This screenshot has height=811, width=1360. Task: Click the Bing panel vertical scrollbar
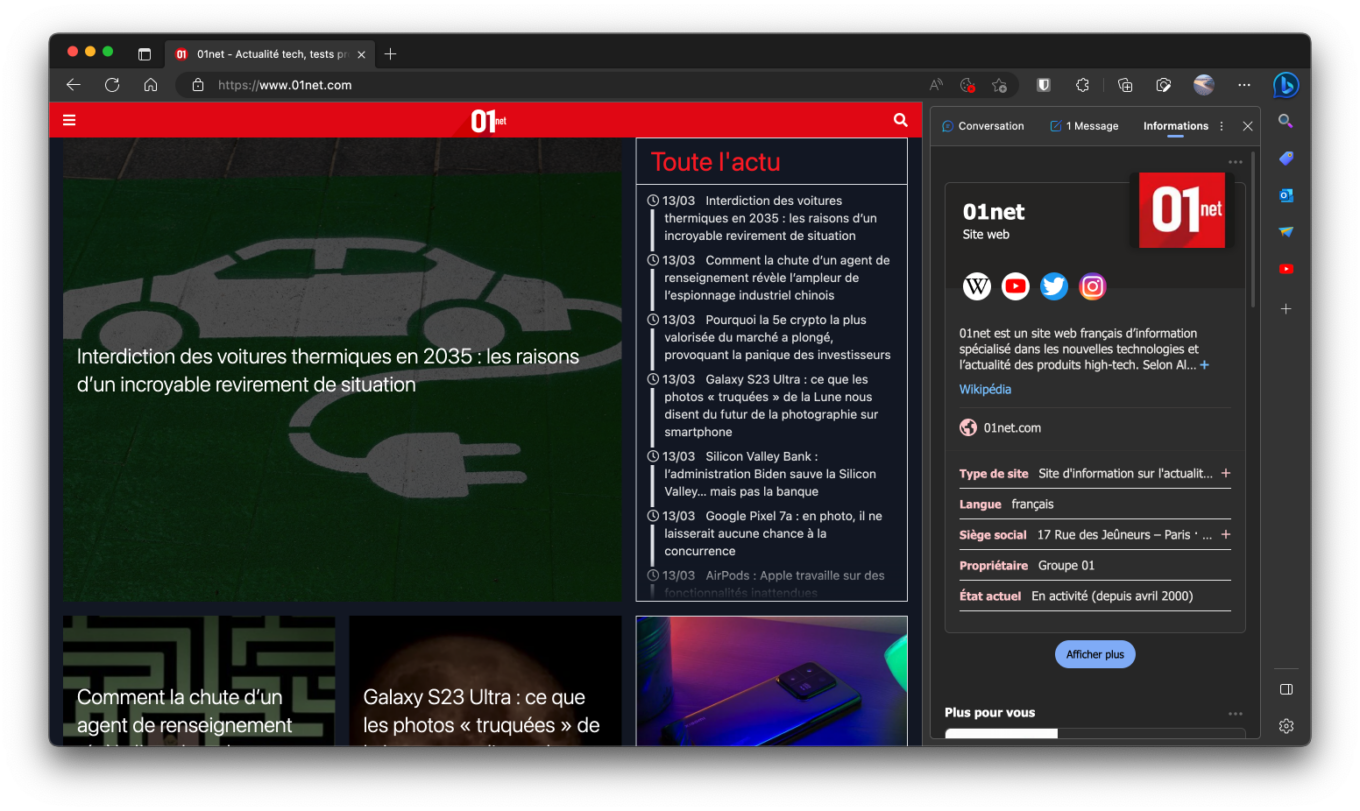1253,230
